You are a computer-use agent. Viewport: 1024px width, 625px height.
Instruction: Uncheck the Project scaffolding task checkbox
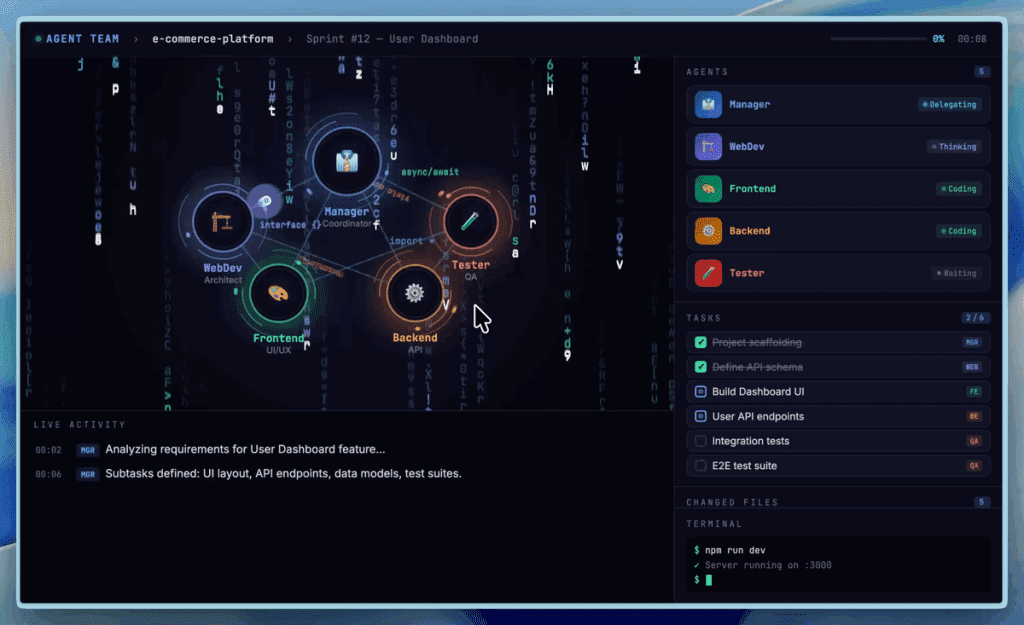coord(701,343)
